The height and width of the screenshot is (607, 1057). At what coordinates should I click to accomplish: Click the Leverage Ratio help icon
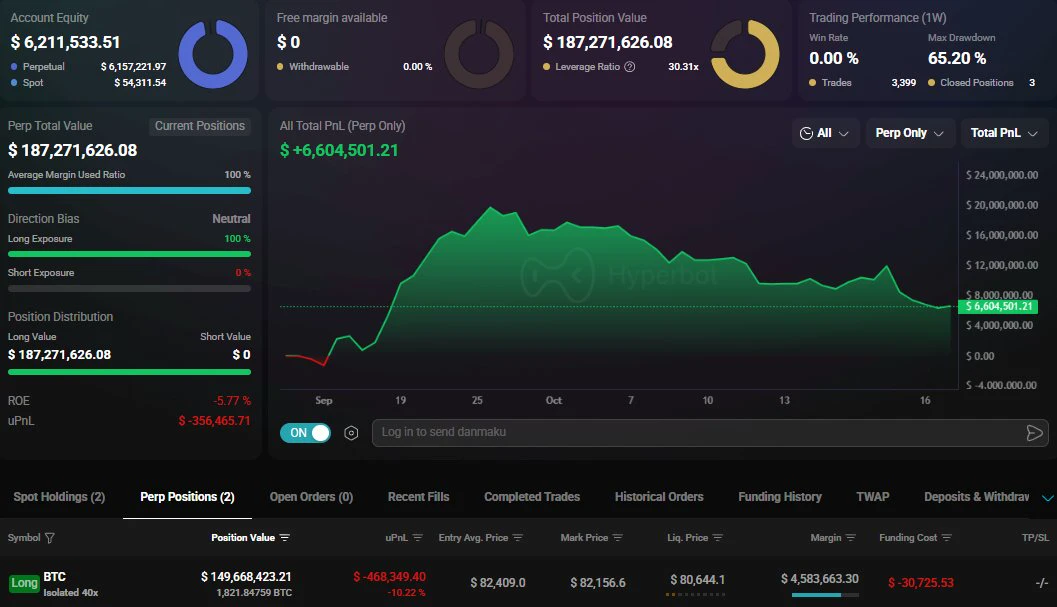[x=630, y=67]
